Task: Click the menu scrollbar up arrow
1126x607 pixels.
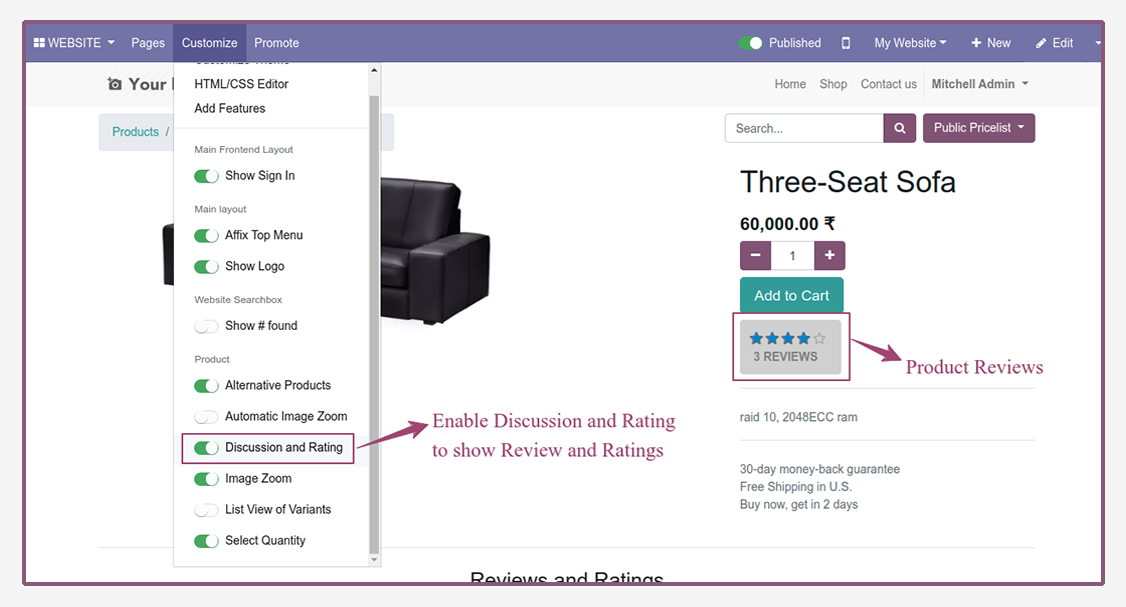Action: point(374,70)
